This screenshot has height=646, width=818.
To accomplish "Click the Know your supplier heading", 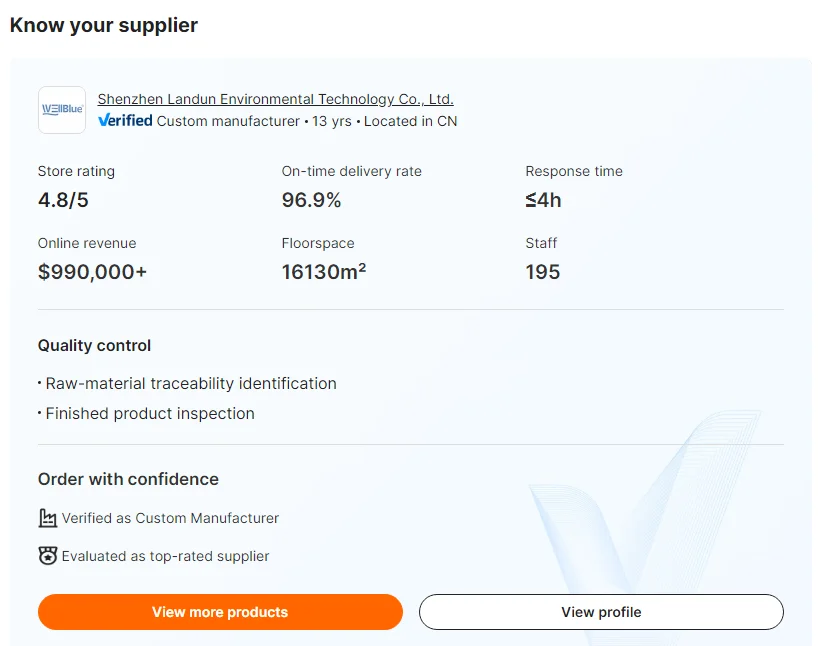I will (104, 26).
